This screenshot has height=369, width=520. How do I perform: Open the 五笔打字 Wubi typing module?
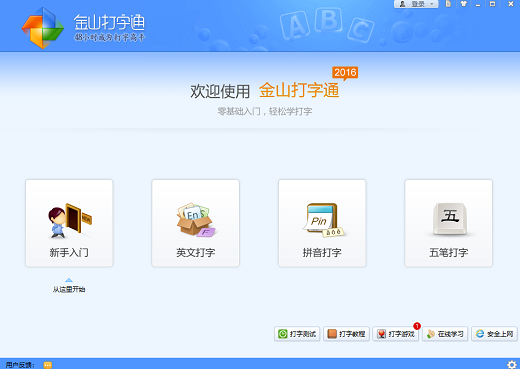click(448, 223)
